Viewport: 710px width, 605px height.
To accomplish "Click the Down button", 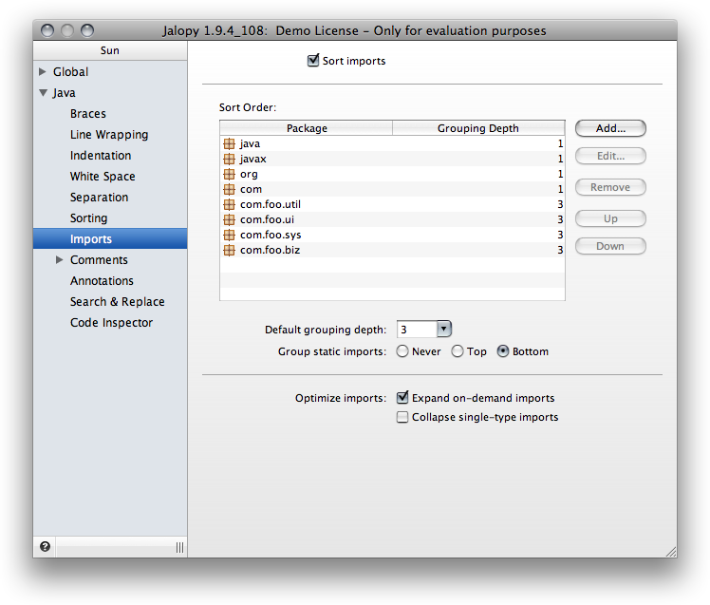I will pos(610,246).
